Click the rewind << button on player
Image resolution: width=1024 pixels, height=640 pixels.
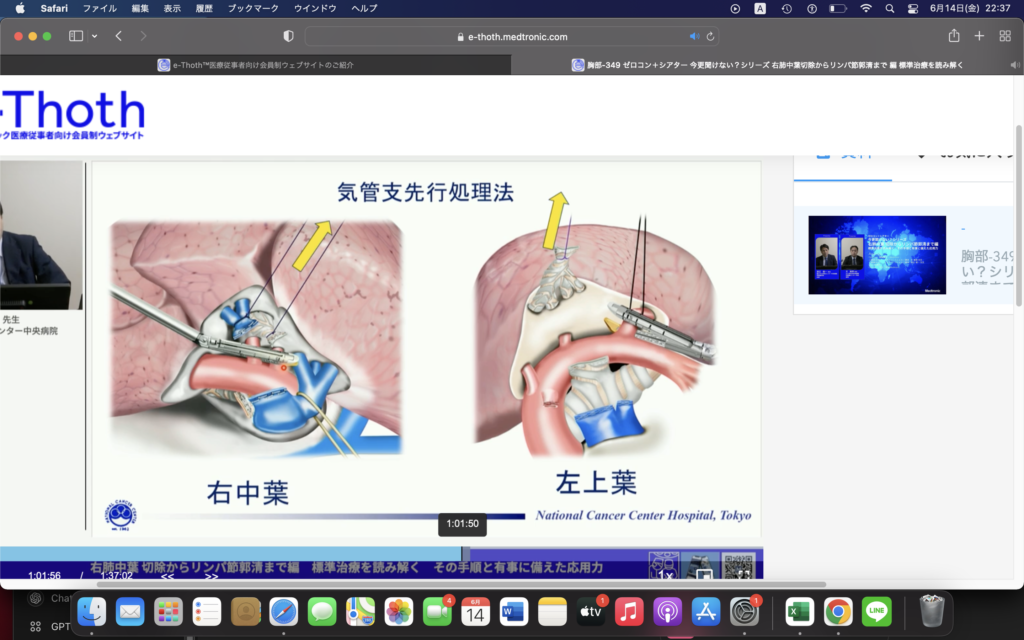[168, 575]
